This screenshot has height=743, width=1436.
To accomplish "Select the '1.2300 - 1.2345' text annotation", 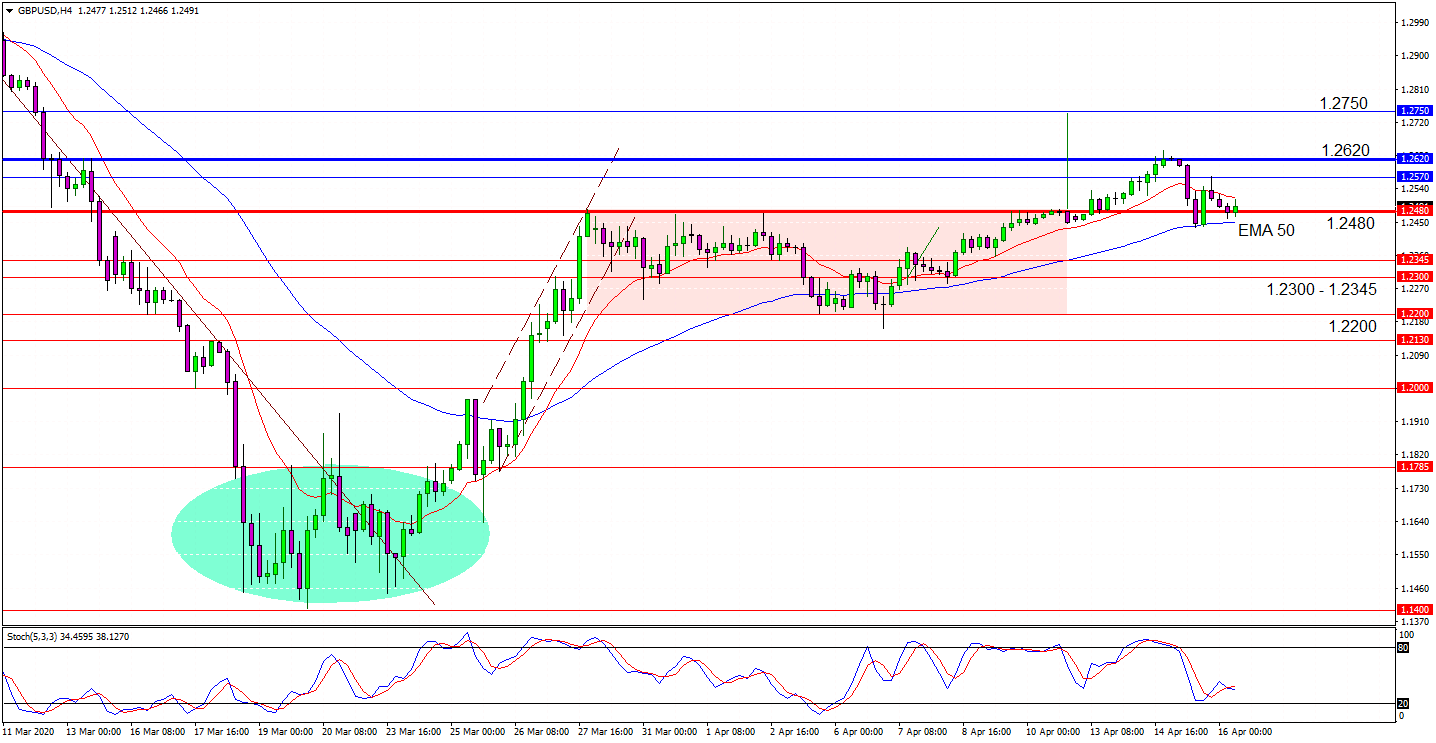I will 1321,290.
